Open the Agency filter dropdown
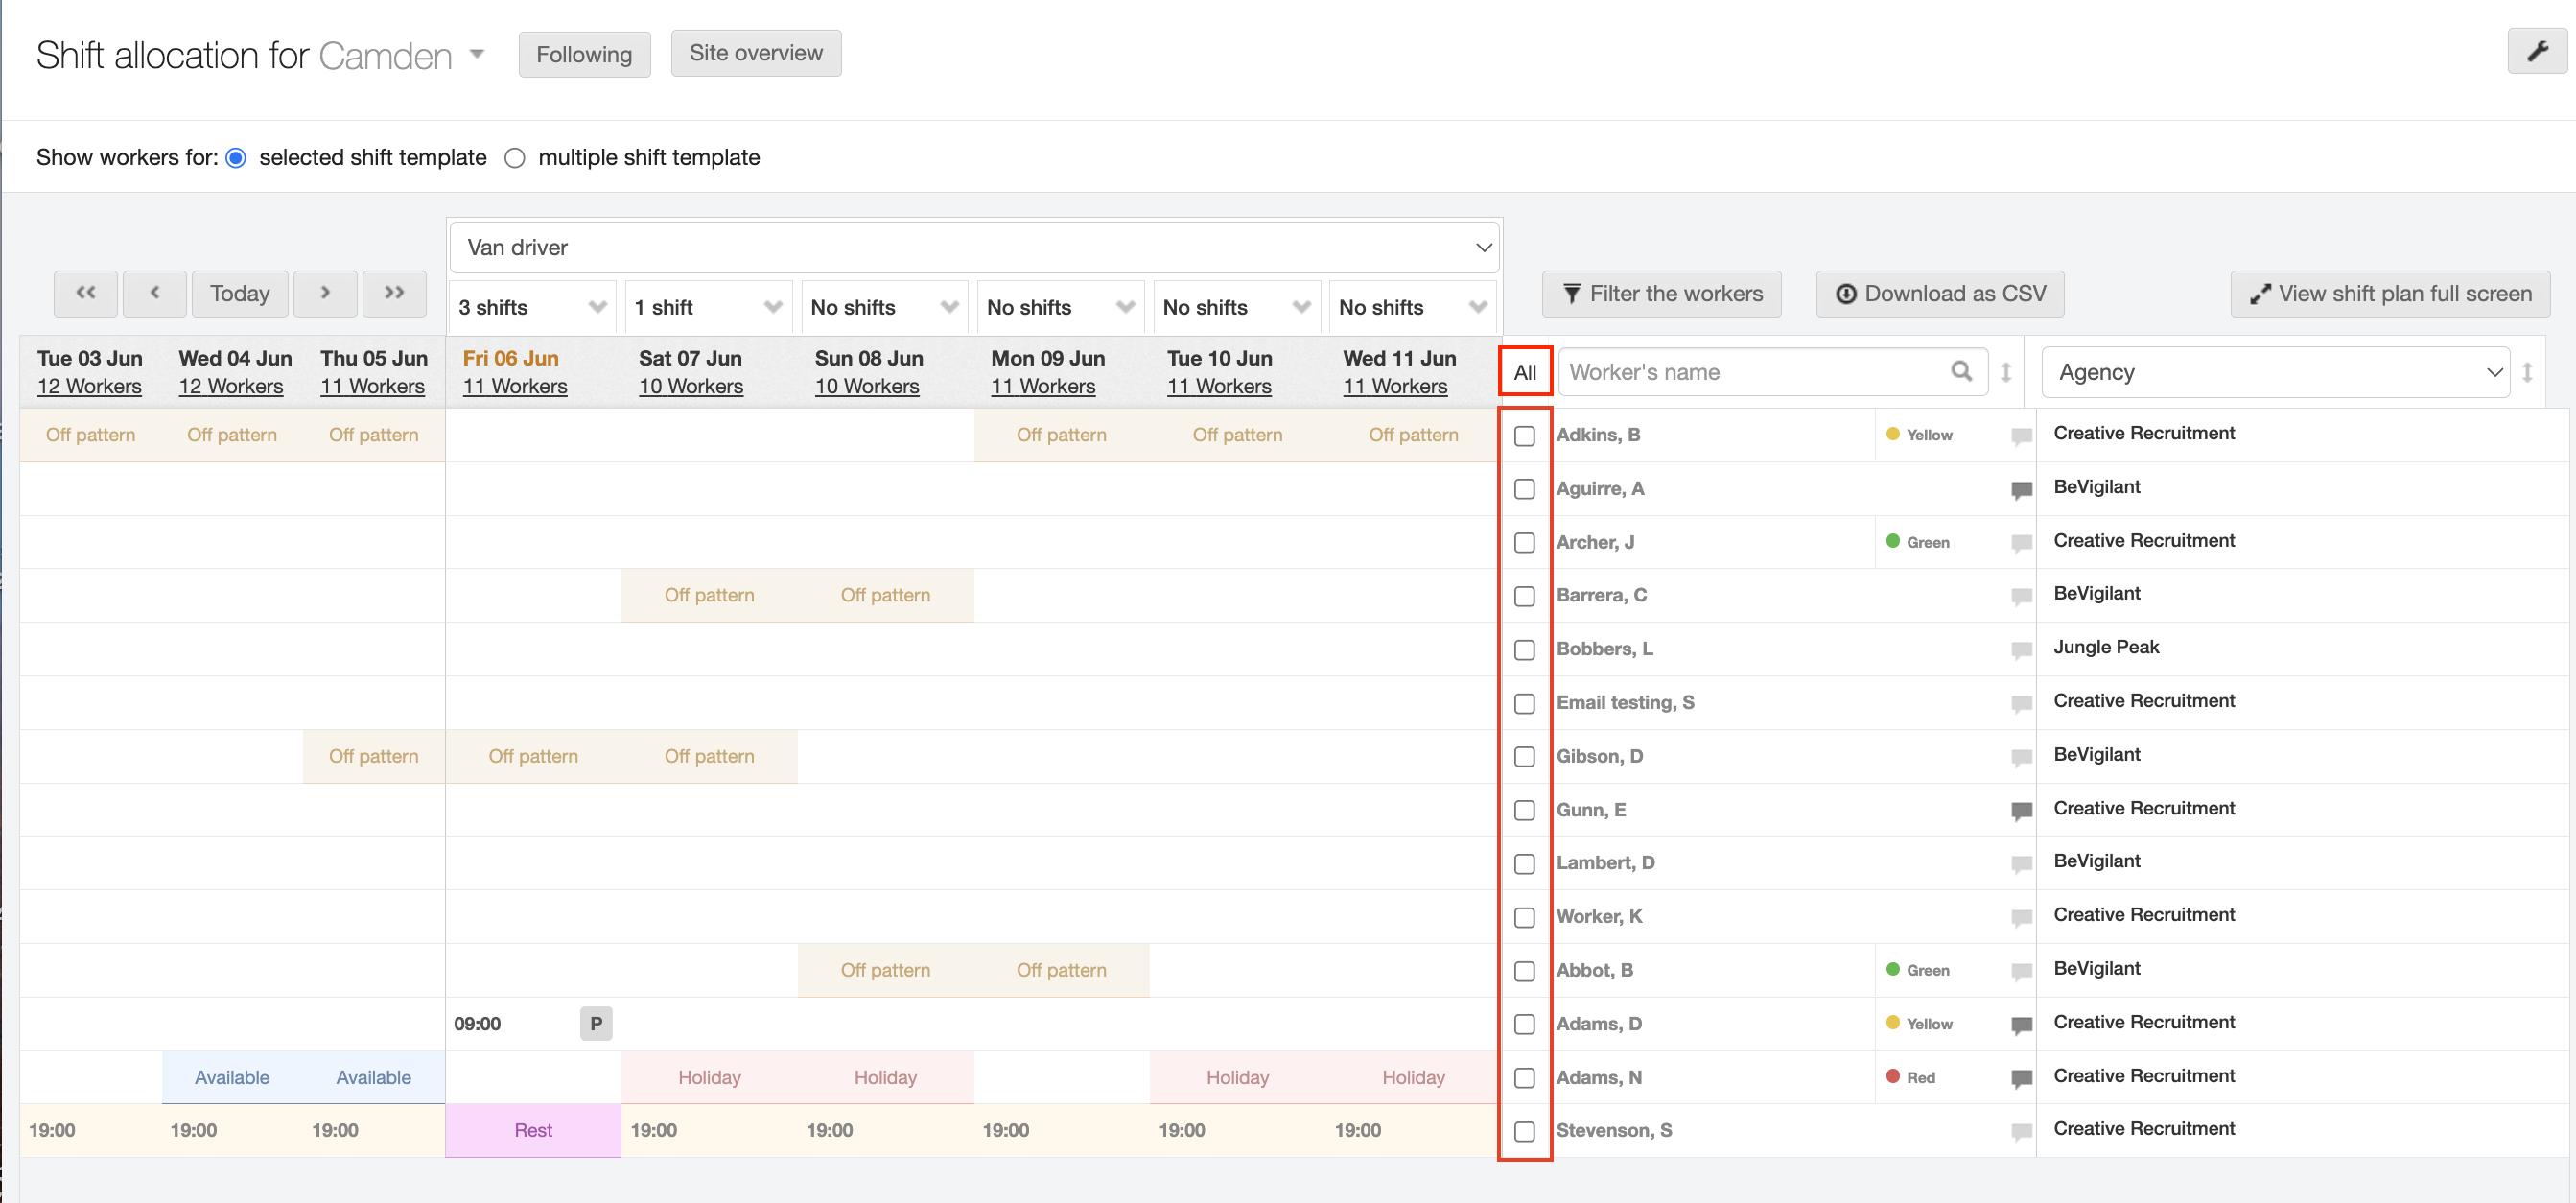This screenshot has height=1203, width=2576. click(x=2275, y=373)
